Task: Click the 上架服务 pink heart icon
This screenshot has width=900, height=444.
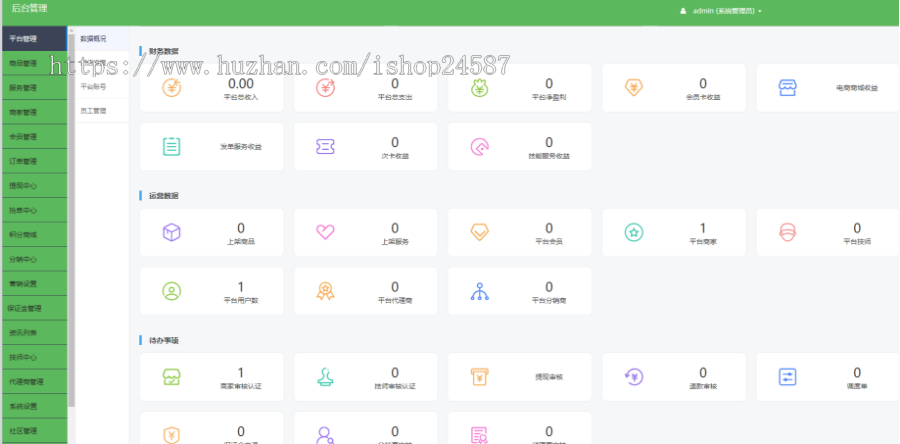Action: (x=325, y=232)
